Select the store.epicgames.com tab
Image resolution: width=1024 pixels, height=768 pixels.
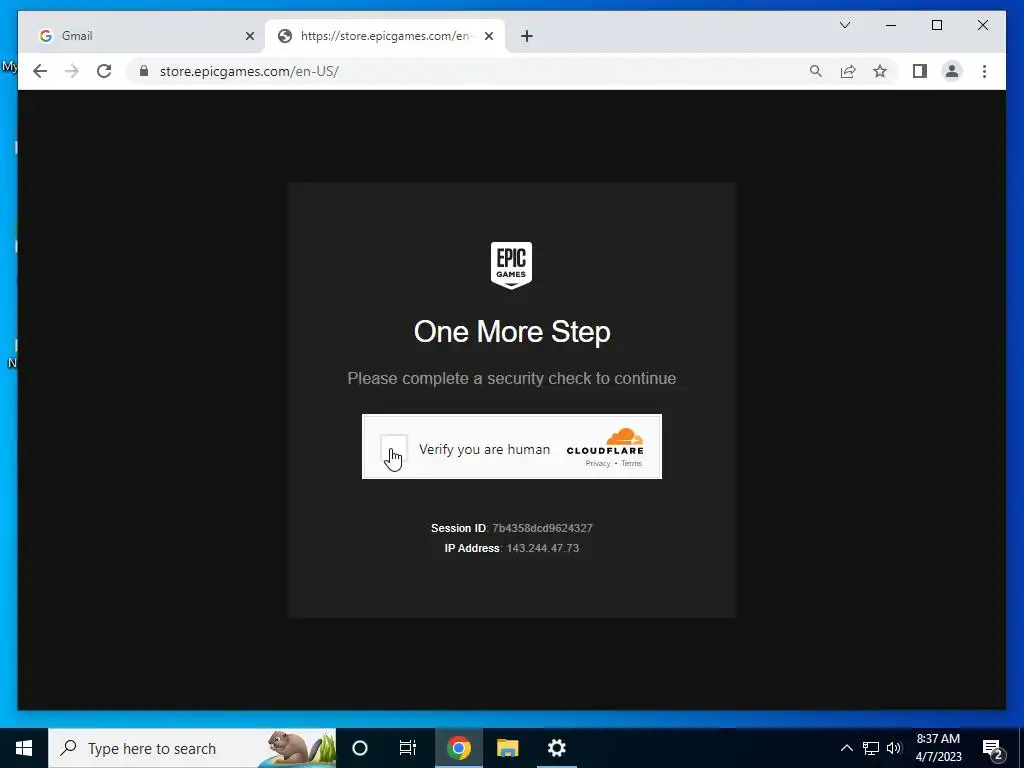point(385,36)
